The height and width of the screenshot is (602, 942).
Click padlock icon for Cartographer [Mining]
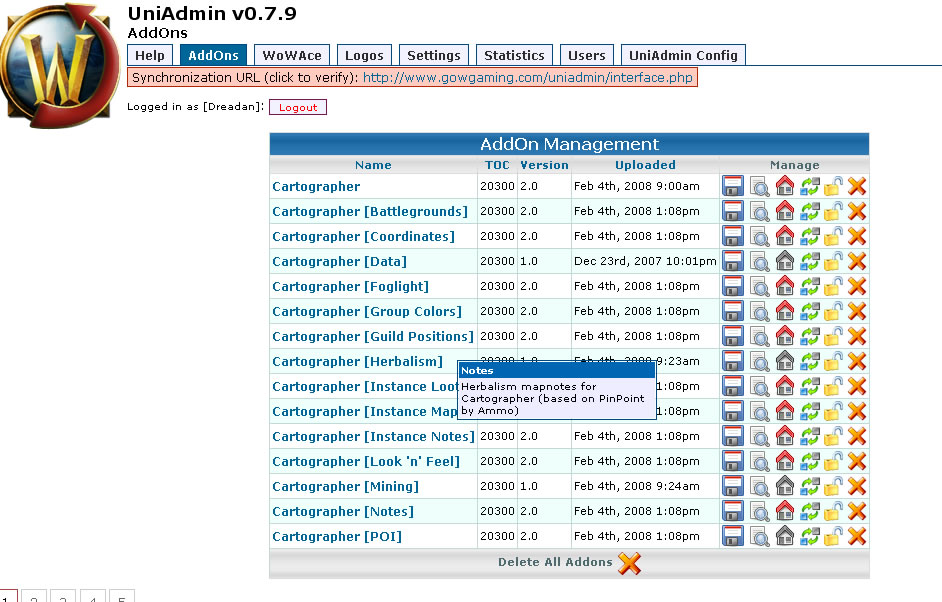point(833,486)
